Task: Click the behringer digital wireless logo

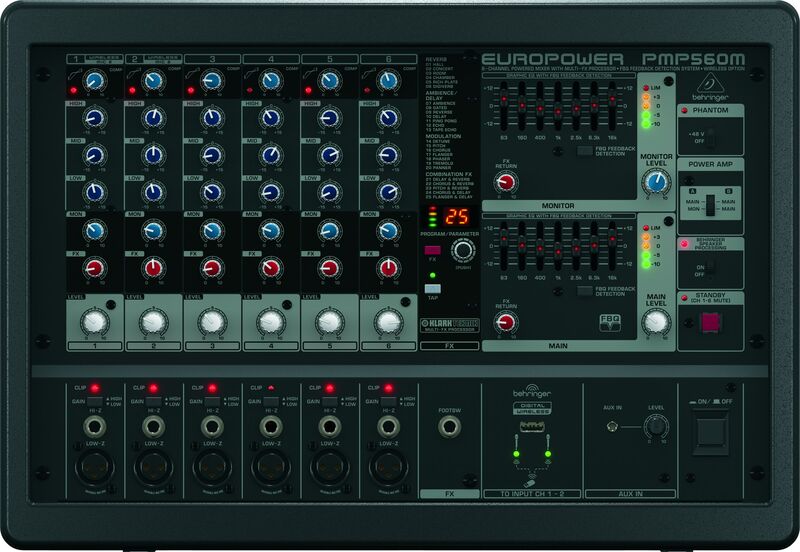Action: 532,399
